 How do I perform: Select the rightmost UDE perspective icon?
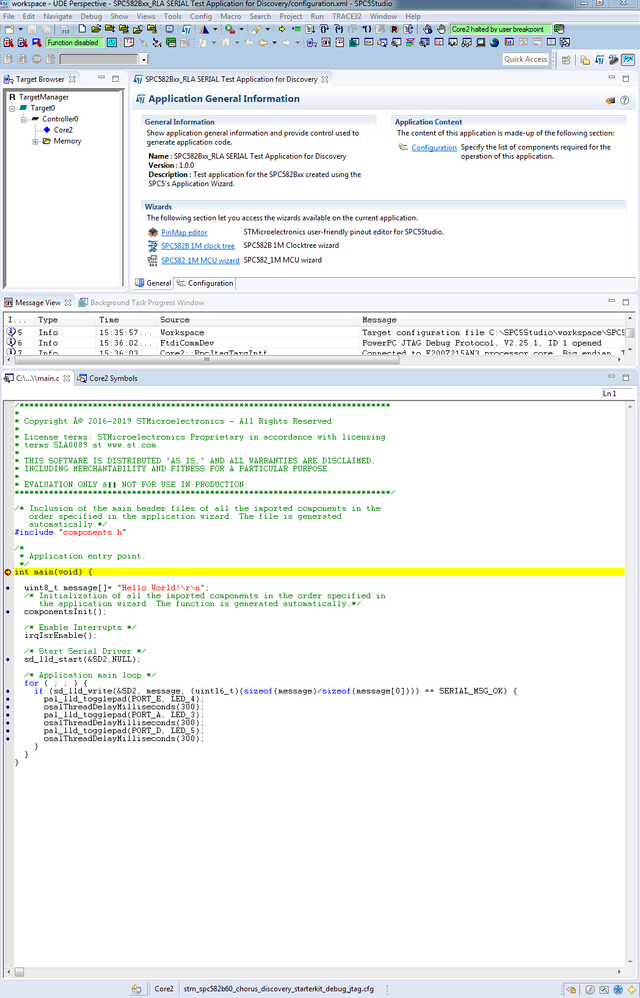click(628, 60)
